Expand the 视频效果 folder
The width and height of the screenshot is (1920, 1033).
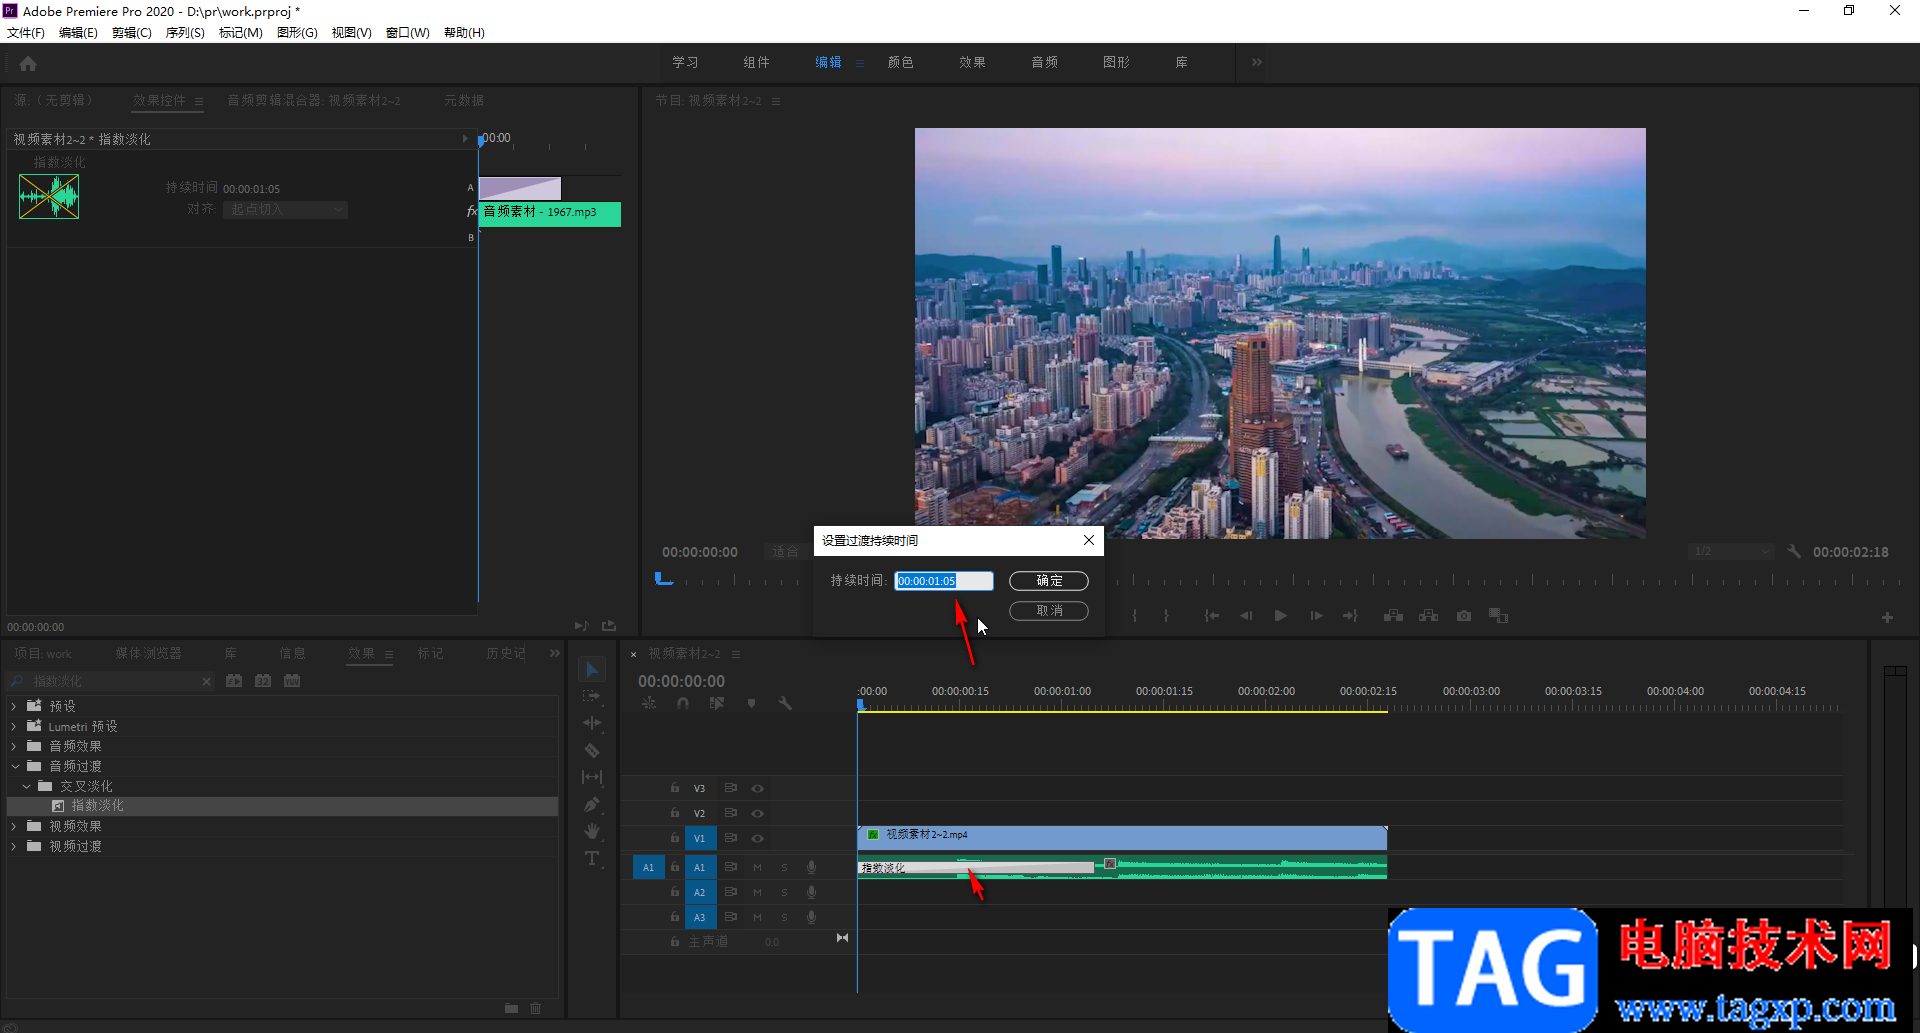[x=14, y=826]
